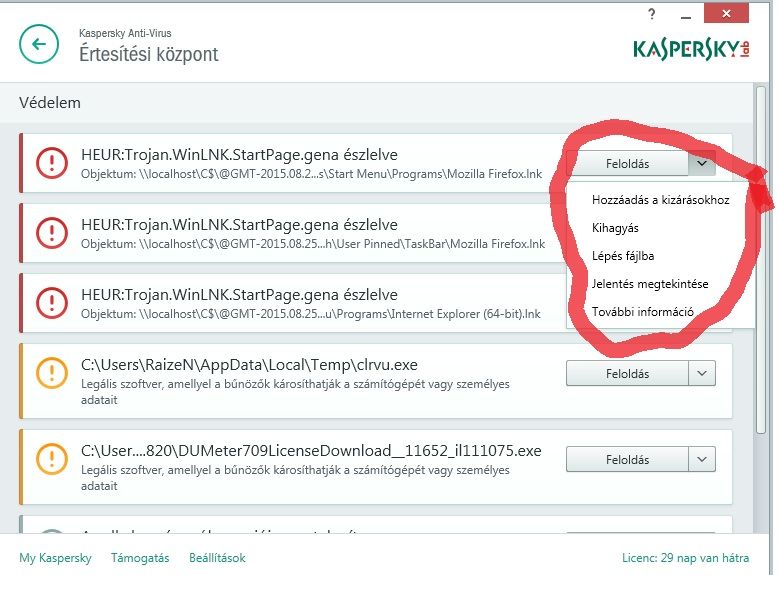Viewport: 778px width, 594px height.
Task: Select 'Kihagyás' menu entry
Action: pyautogui.click(x=615, y=228)
